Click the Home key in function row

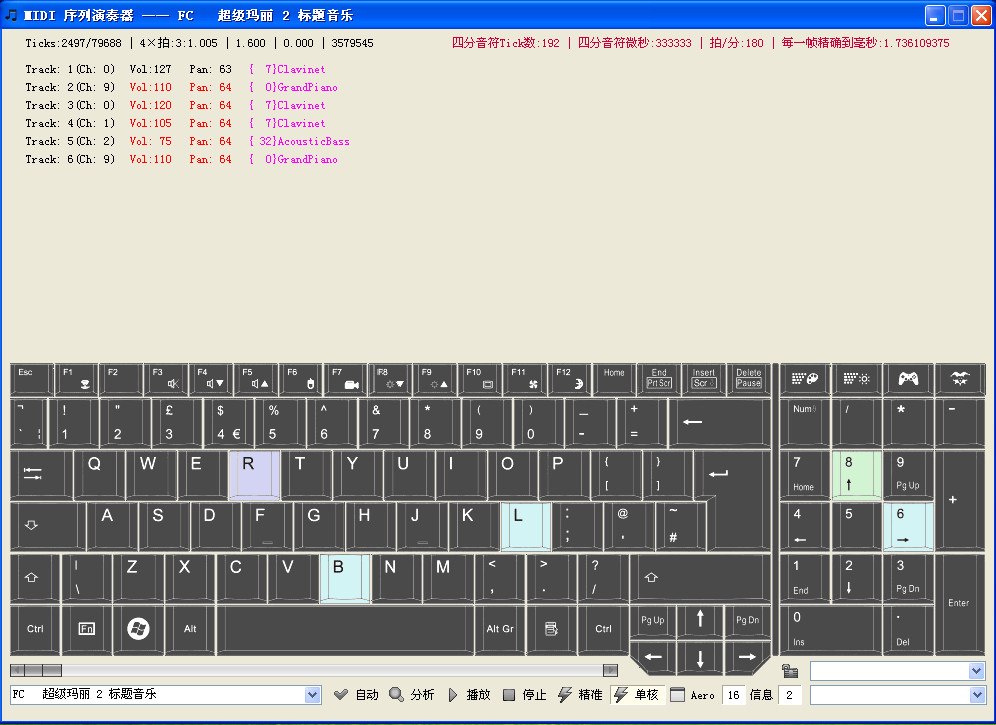pyautogui.click(x=614, y=379)
